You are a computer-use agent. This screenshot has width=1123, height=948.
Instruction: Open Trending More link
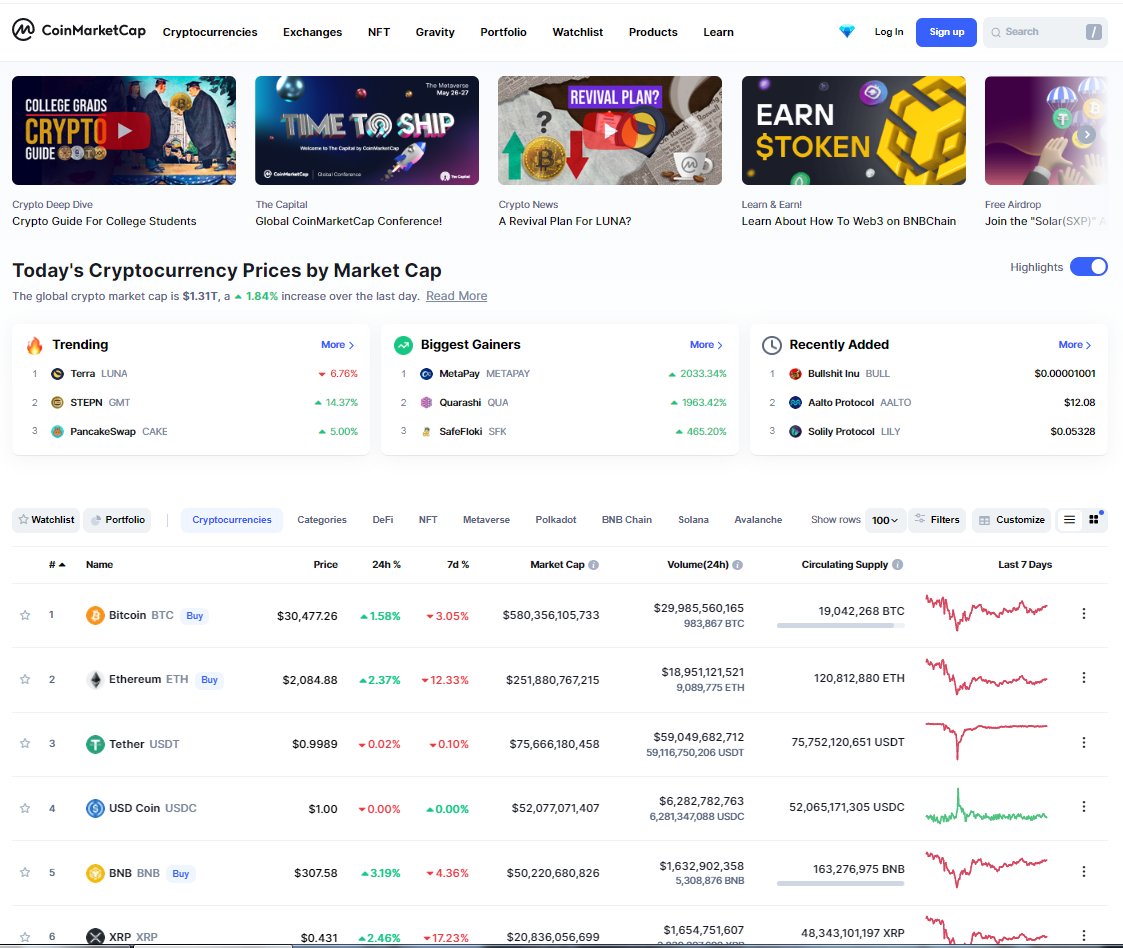coord(337,344)
